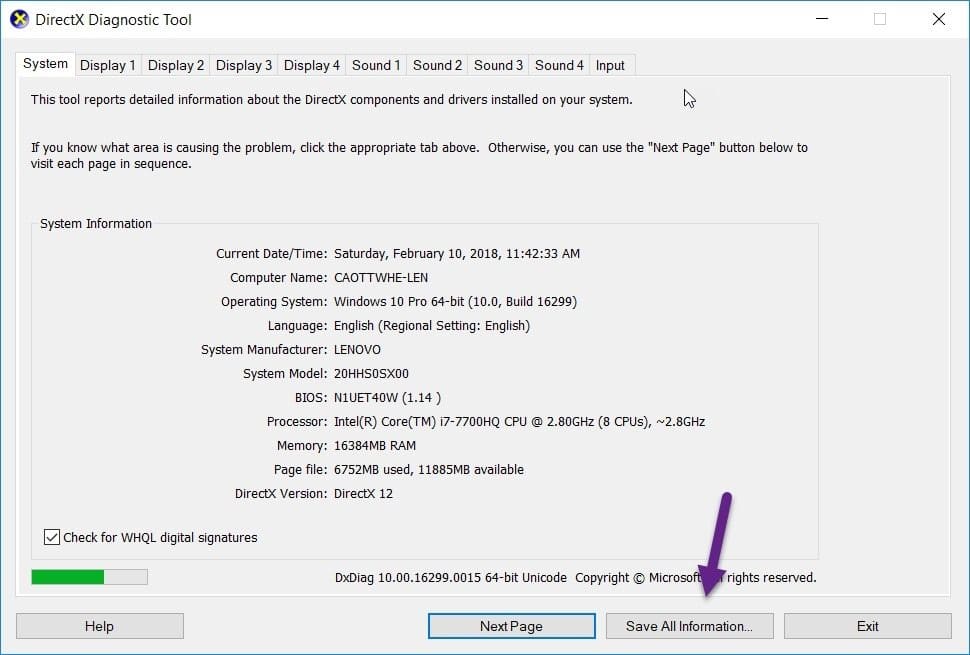Open the Display 2 tab
The height and width of the screenshot is (655, 970).
176,66
